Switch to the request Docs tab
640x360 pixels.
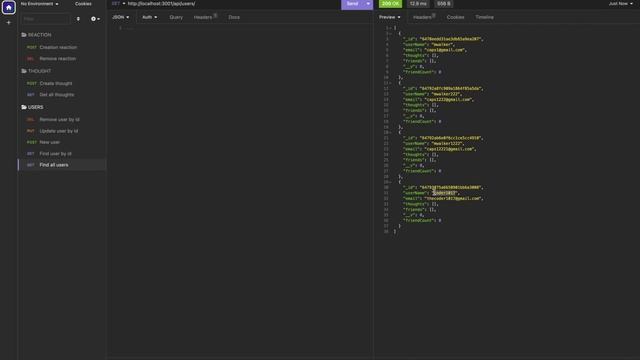click(x=234, y=17)
